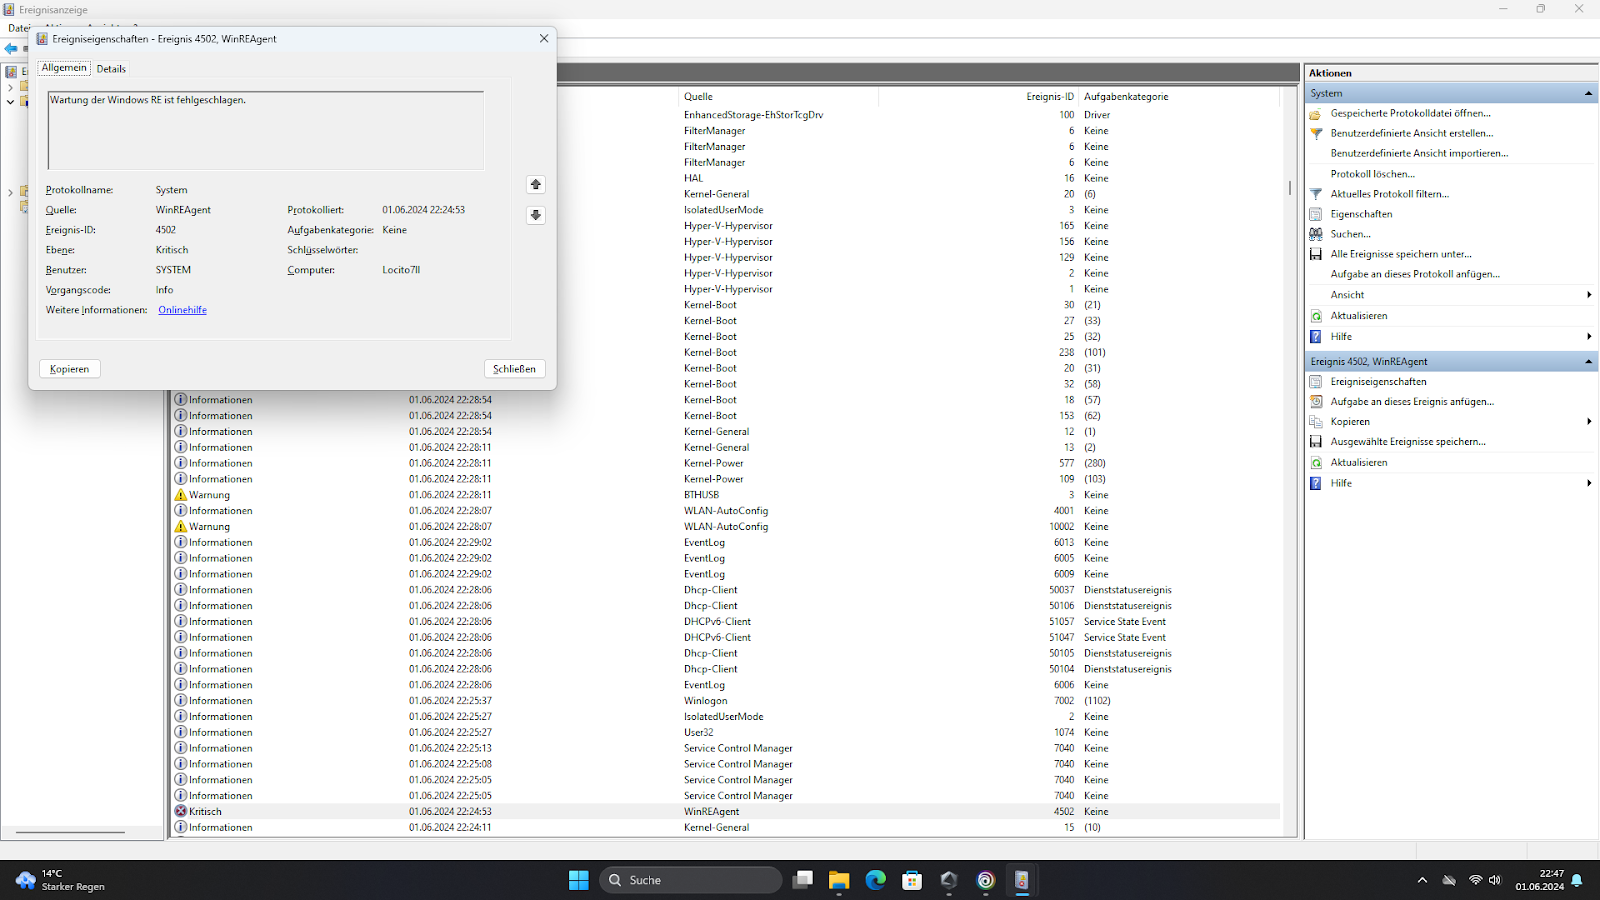
Task: Select the User32 event row with ID 1074
Action: (x=726, y=733)
